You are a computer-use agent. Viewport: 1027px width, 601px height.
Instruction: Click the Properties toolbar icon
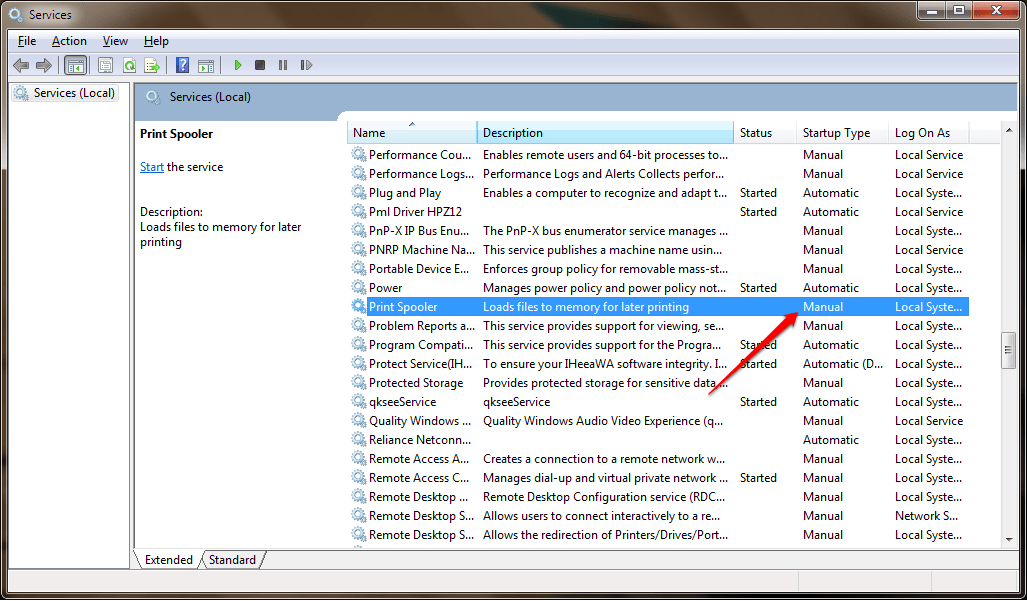pos(105,65)
